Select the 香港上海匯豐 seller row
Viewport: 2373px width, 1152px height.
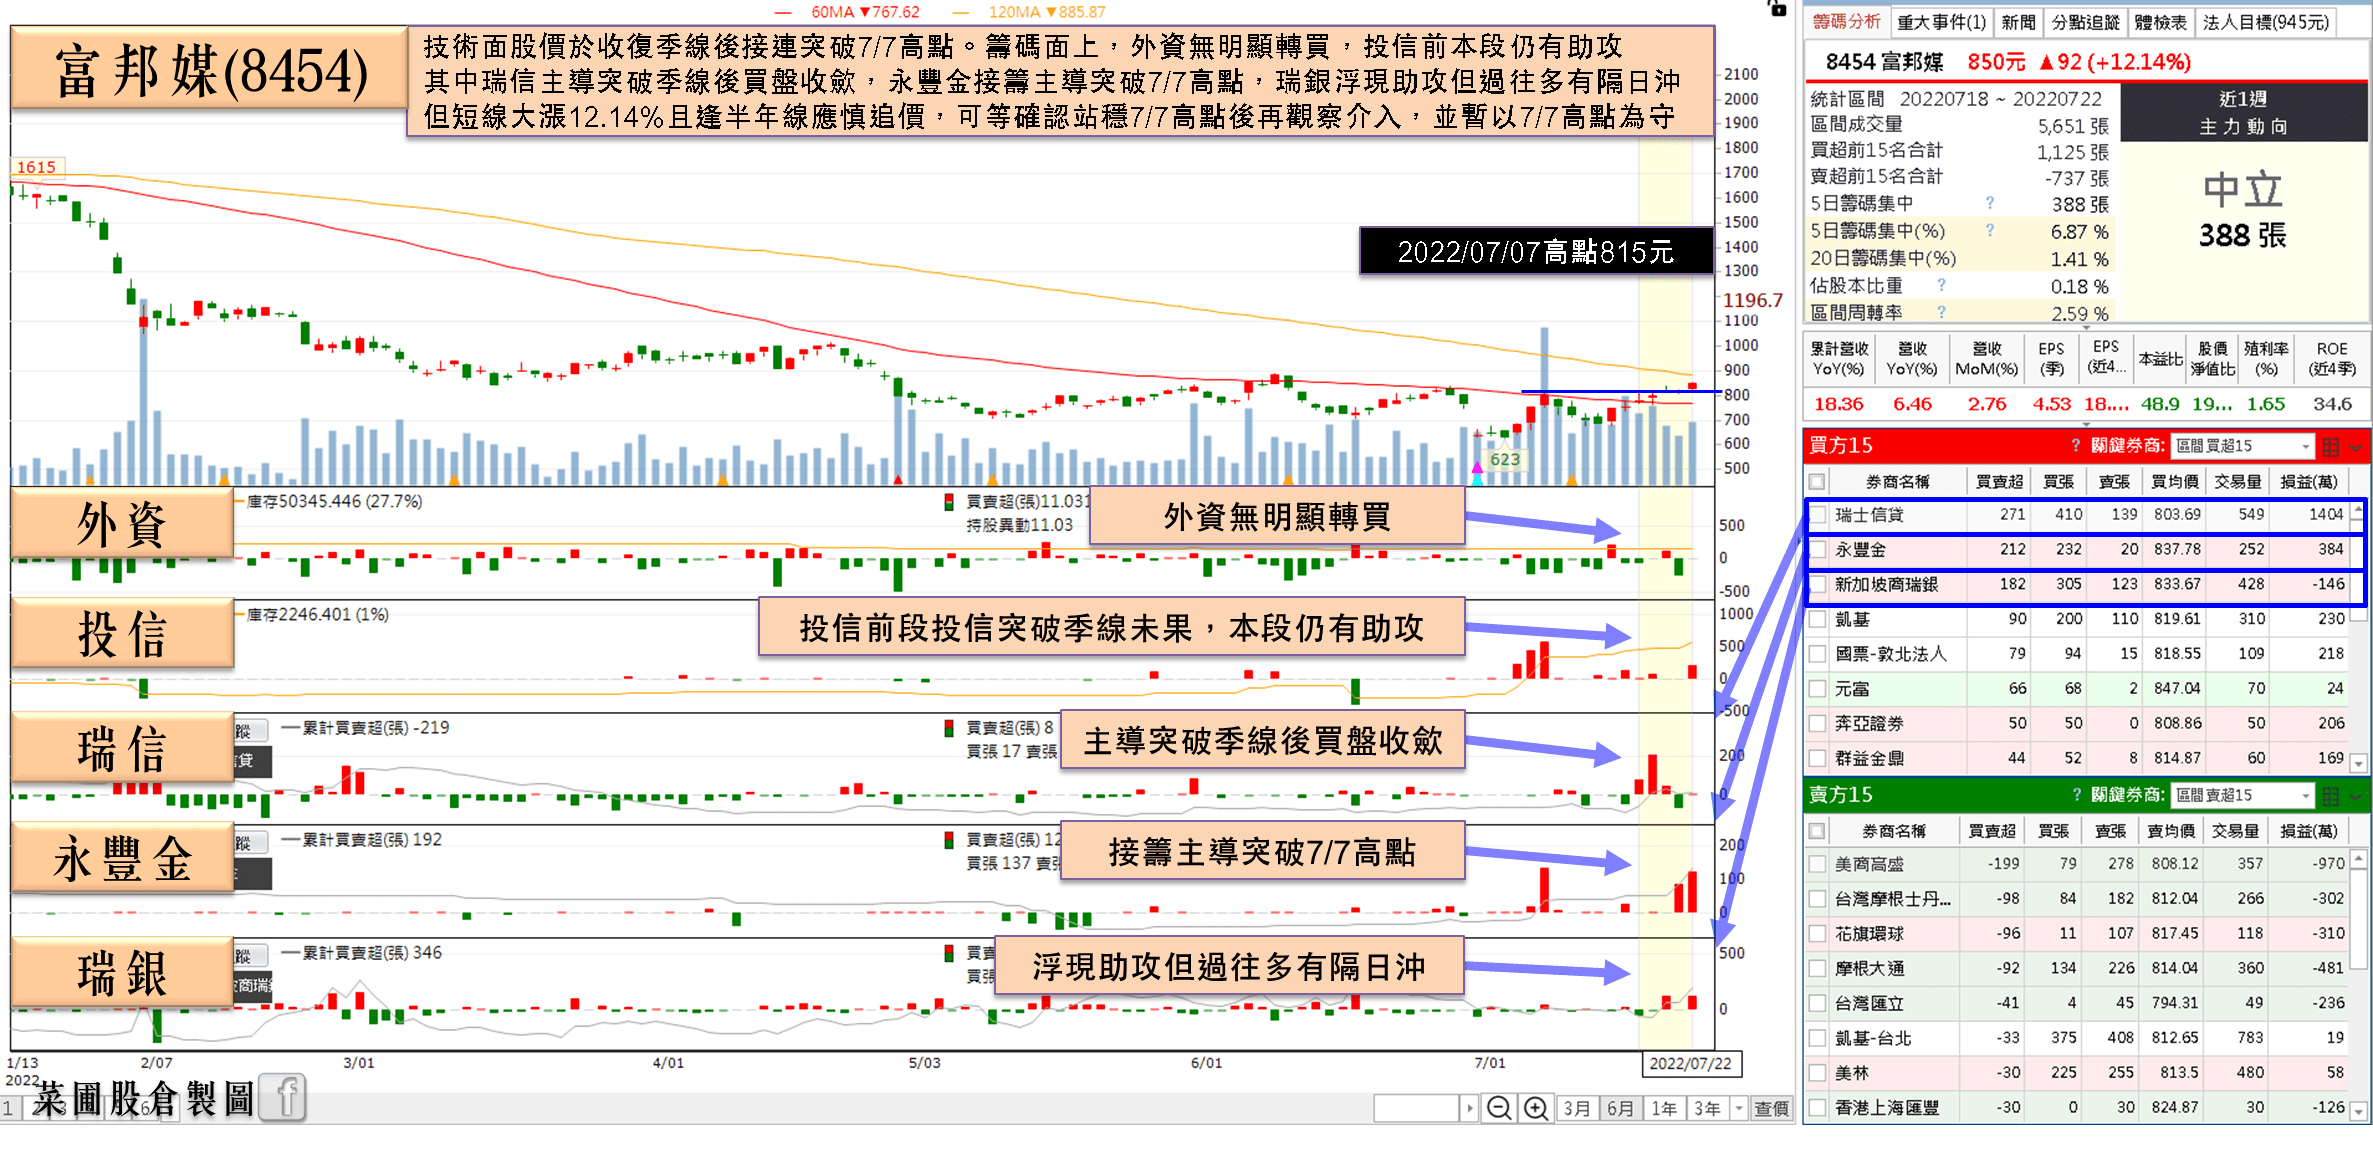pos(2077,1107)
